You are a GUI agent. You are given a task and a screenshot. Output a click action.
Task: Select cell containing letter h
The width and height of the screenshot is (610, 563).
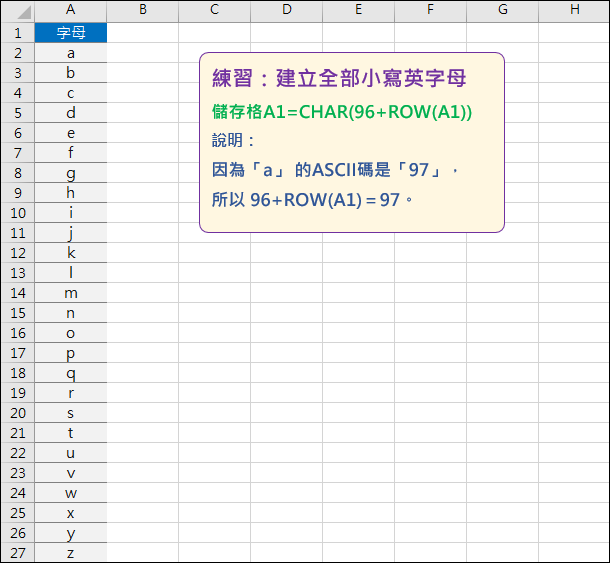click(70, 193)
